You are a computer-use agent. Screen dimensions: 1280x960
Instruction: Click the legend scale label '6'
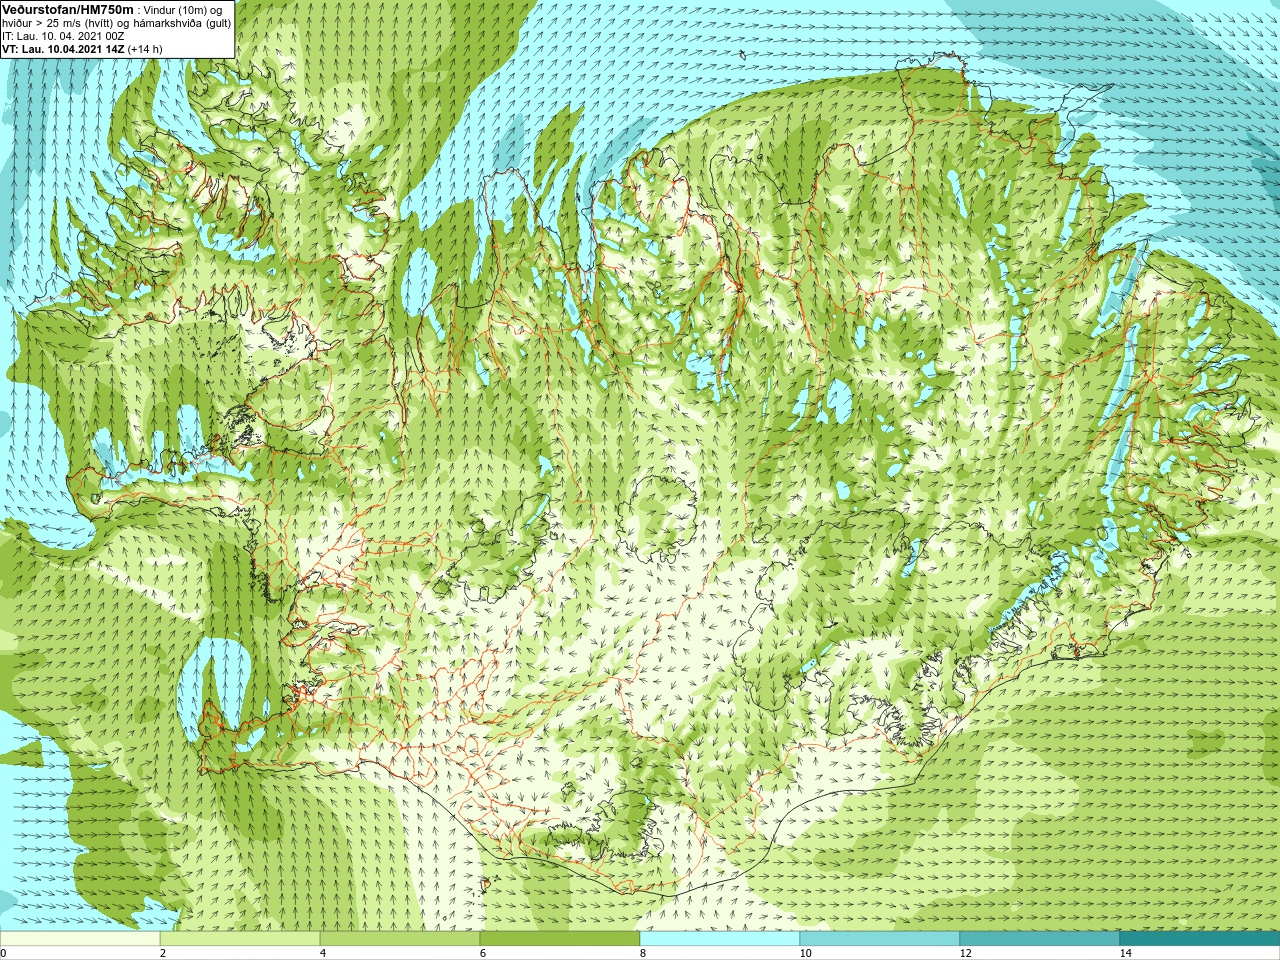tap(482, 953)
